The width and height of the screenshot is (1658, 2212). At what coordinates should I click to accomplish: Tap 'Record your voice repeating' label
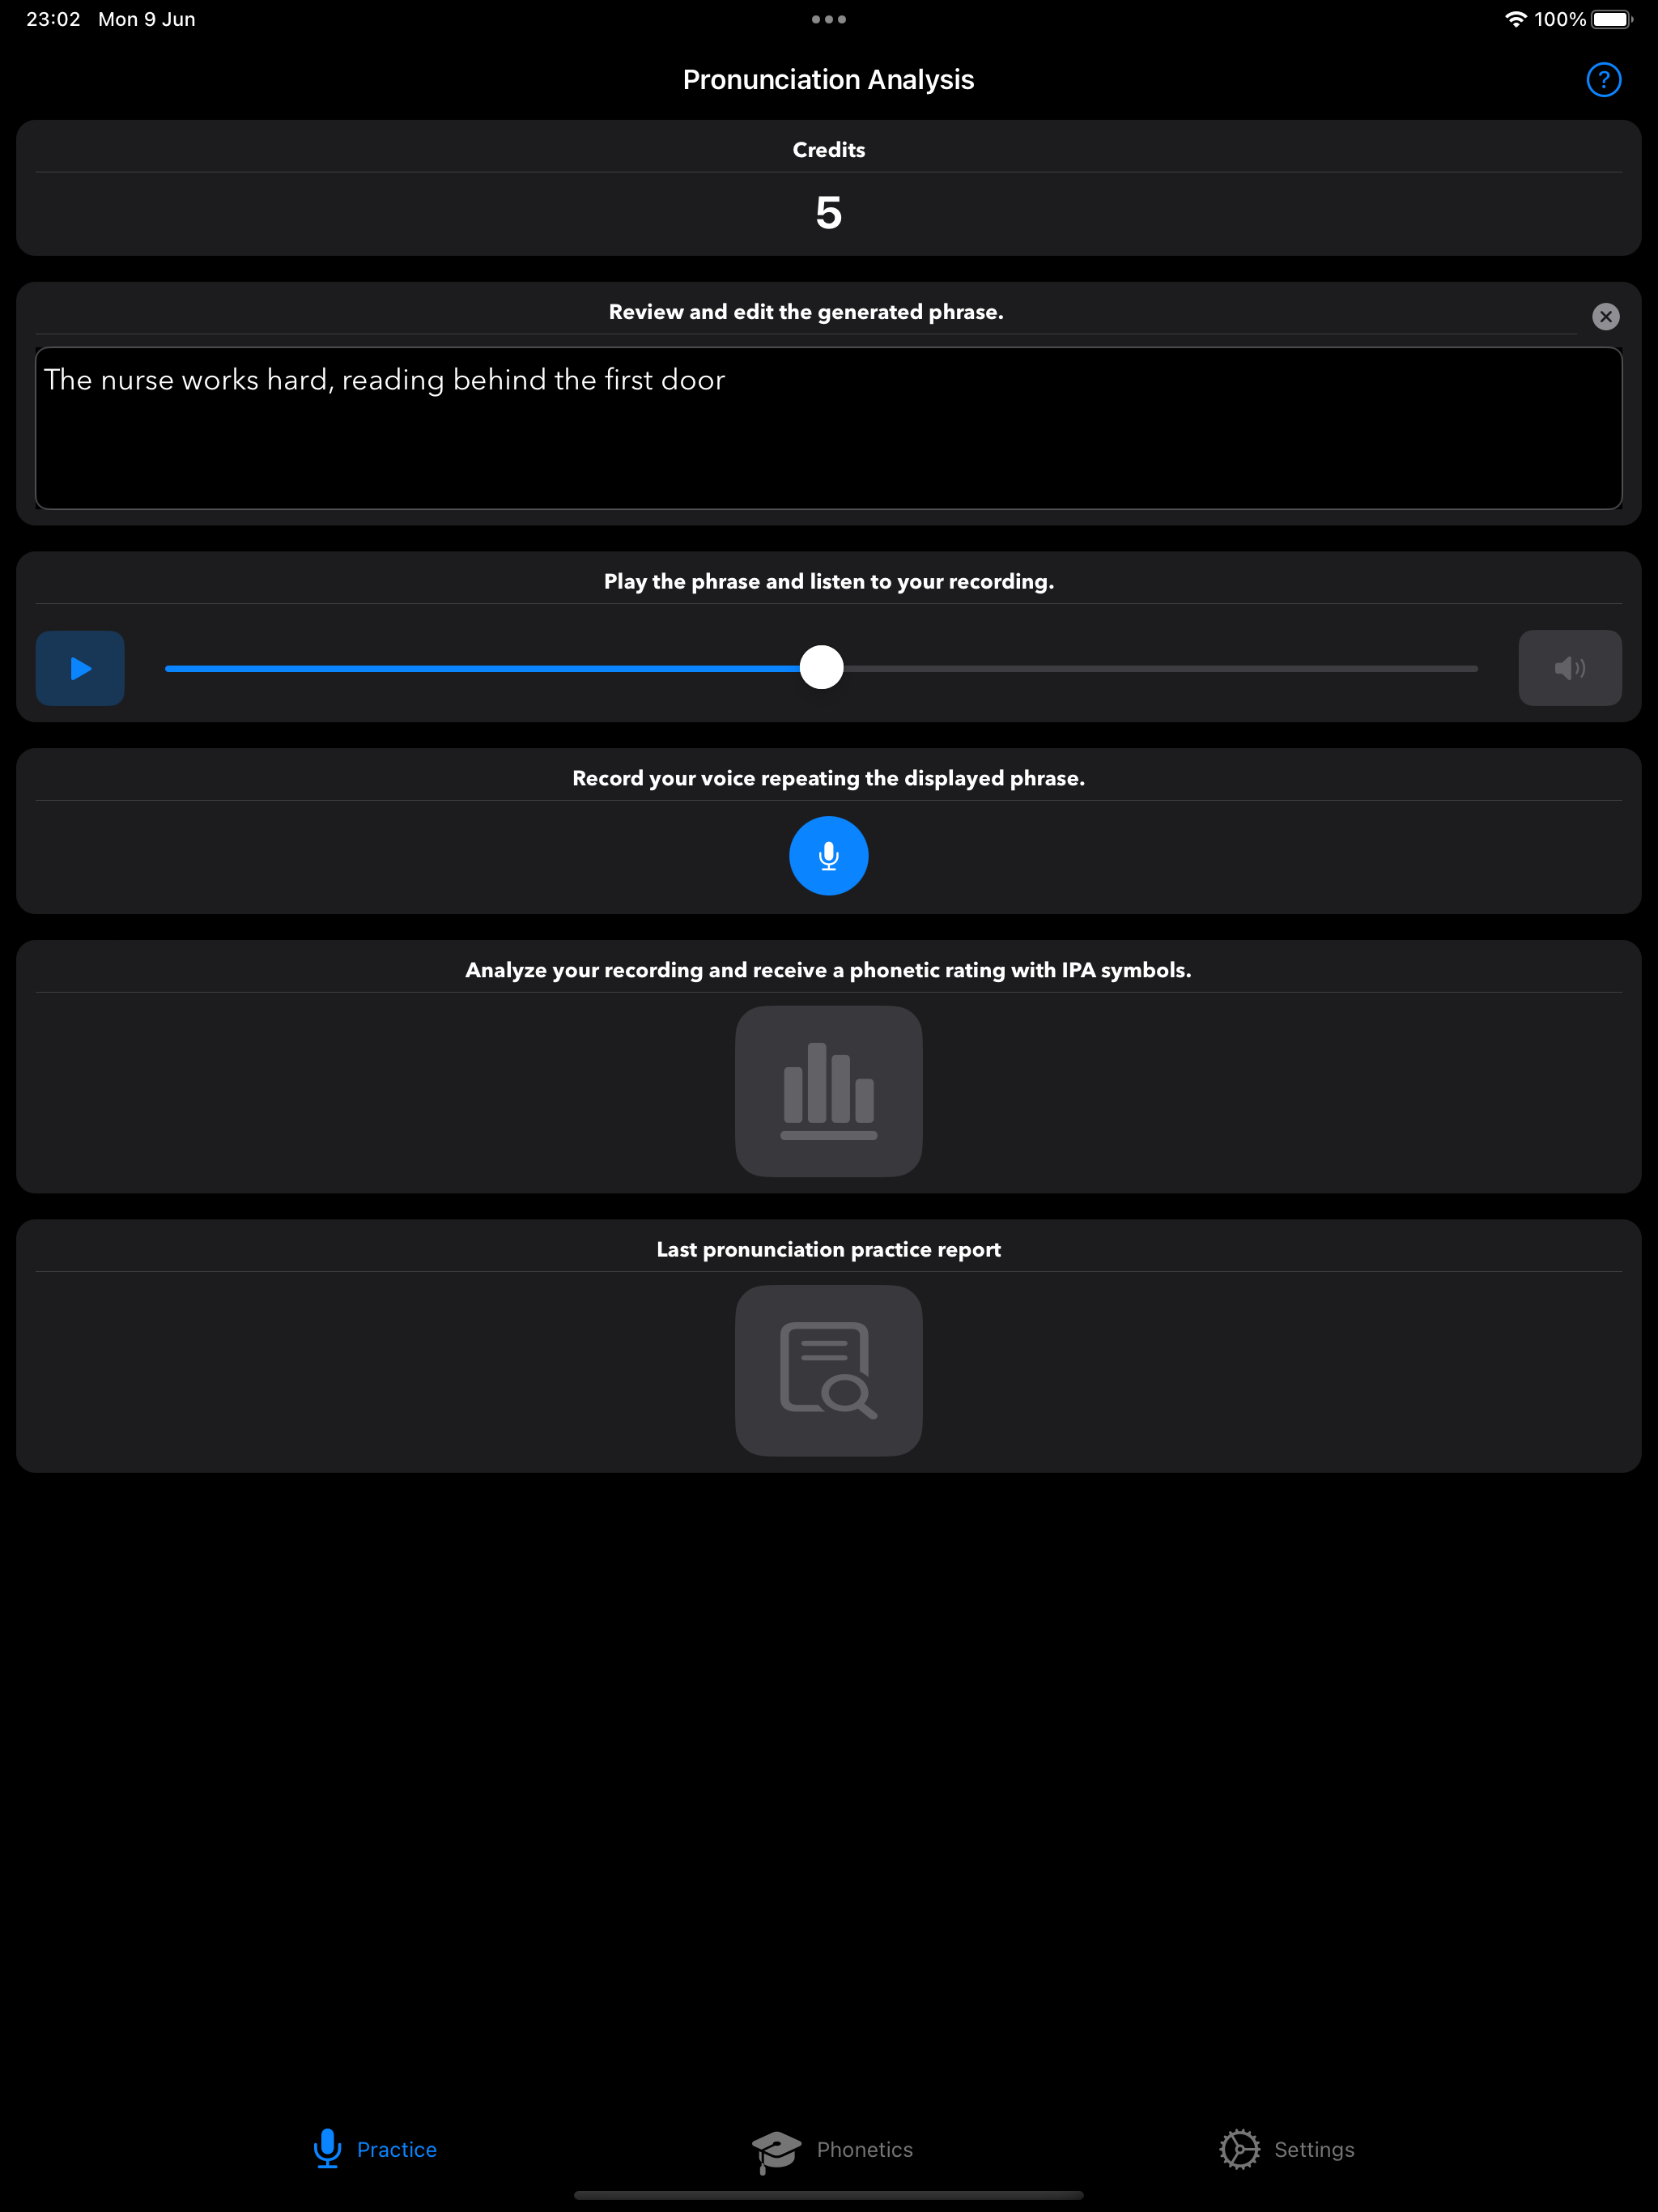click(x=828, y=778)
